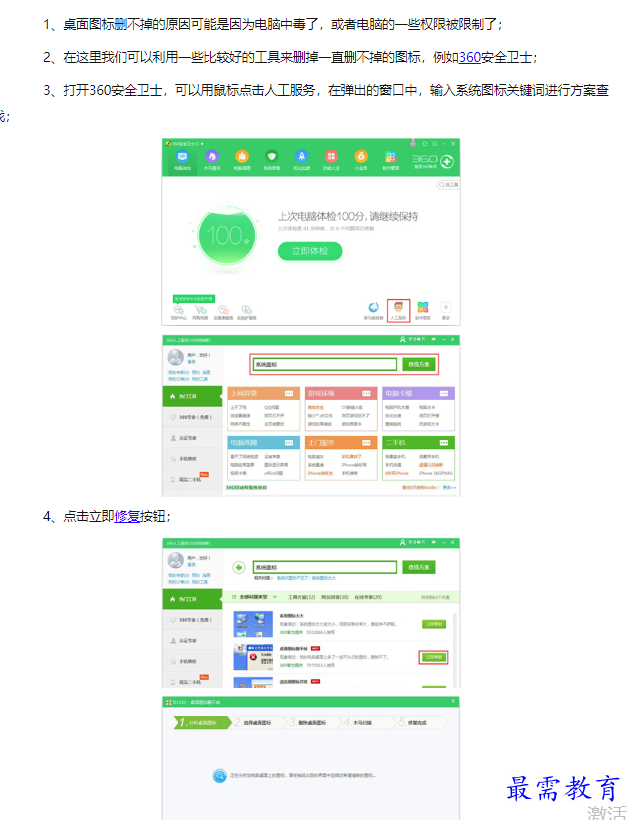Open the 全部问题类型 dropdown
Viewport: 628px width, 820px height.
pyautogui.click(x=255, y=597)
